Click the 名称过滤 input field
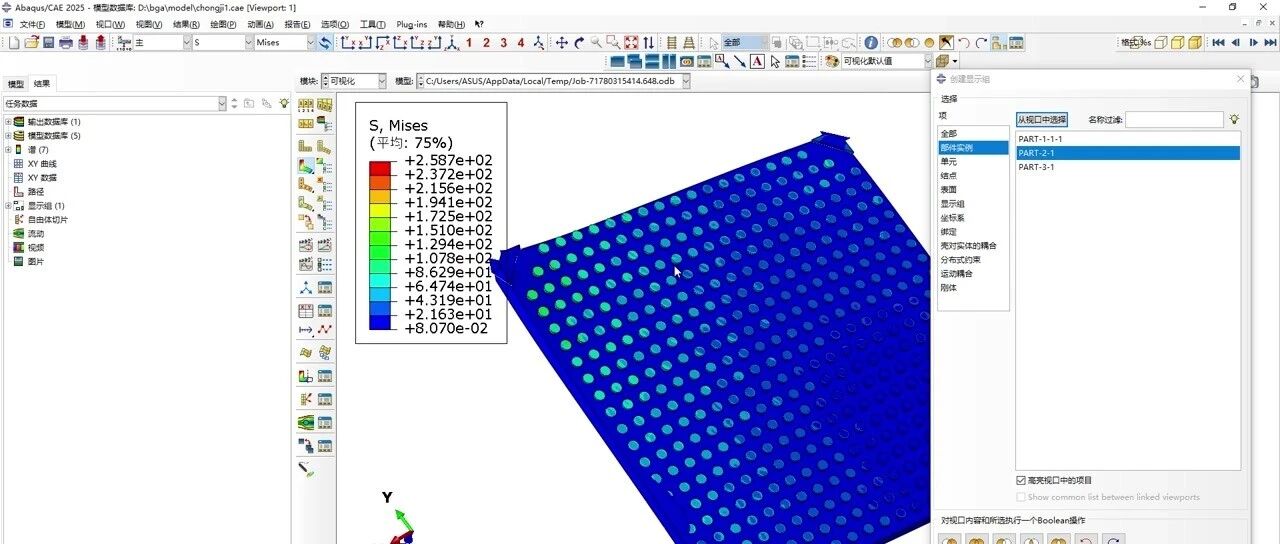Viewport: 1280px width, 544px height. (1174, 120)
